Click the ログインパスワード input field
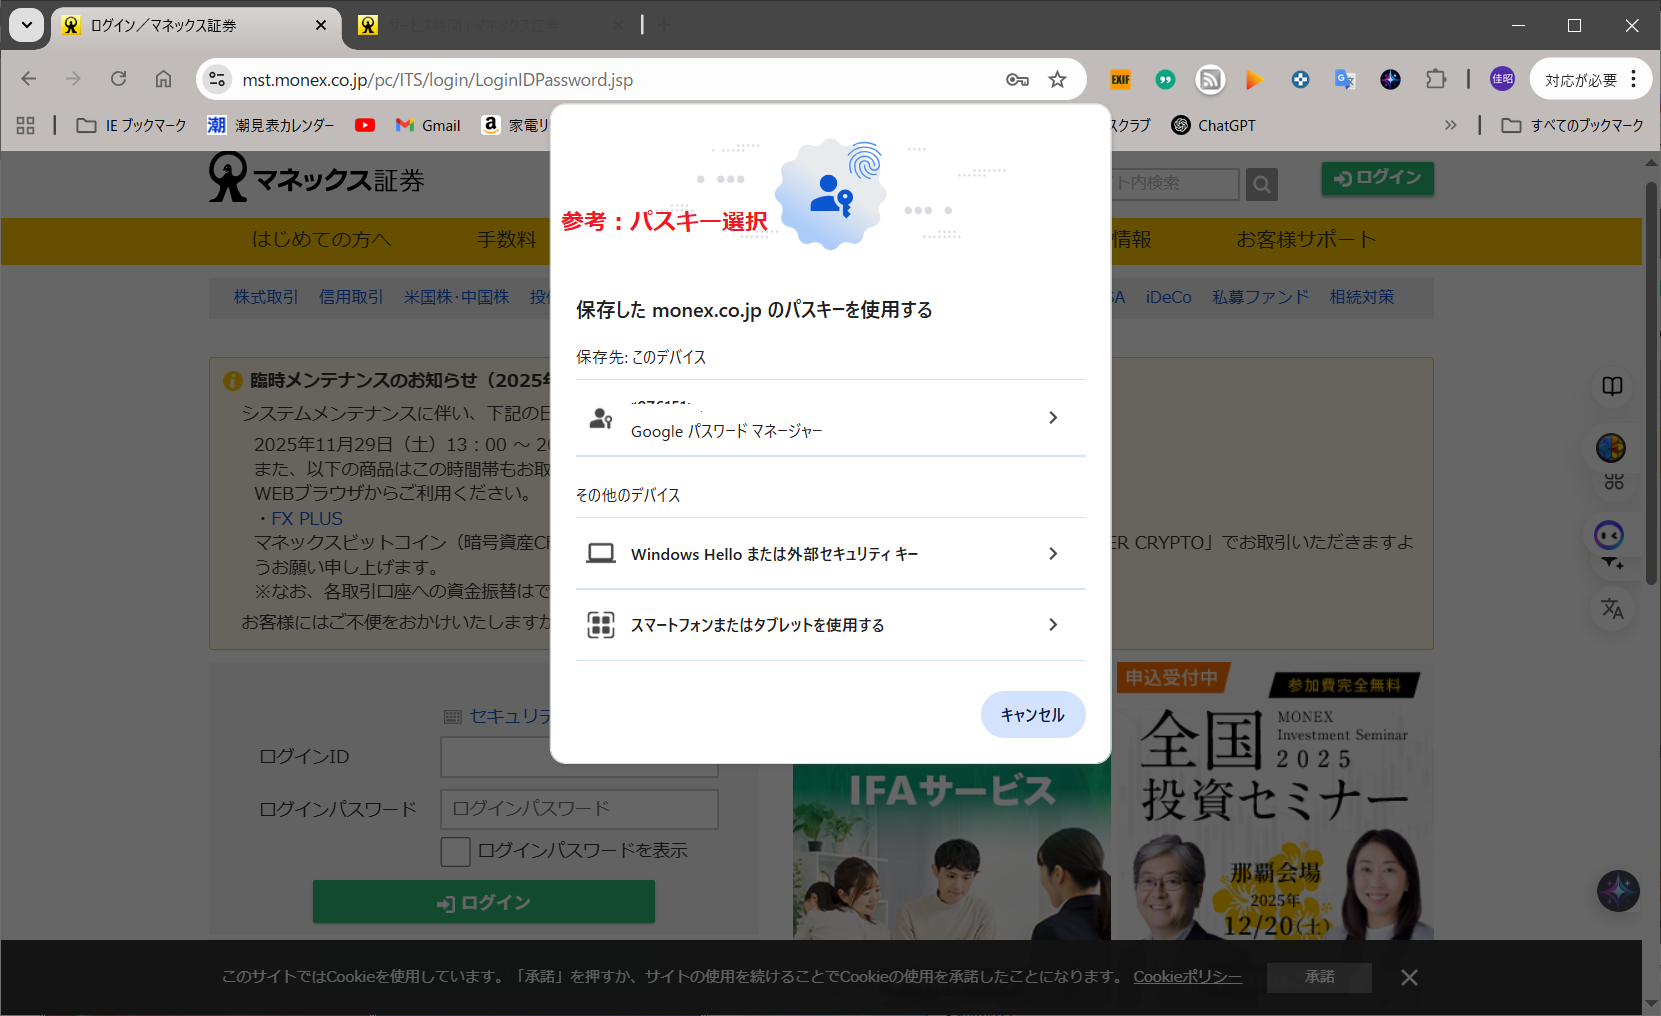 (579, 809)
